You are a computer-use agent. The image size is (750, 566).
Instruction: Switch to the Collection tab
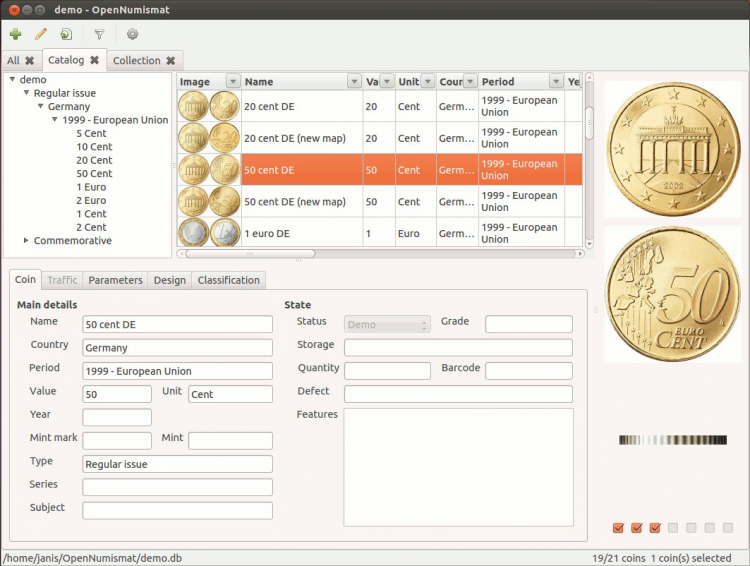(x=137, y=61)
